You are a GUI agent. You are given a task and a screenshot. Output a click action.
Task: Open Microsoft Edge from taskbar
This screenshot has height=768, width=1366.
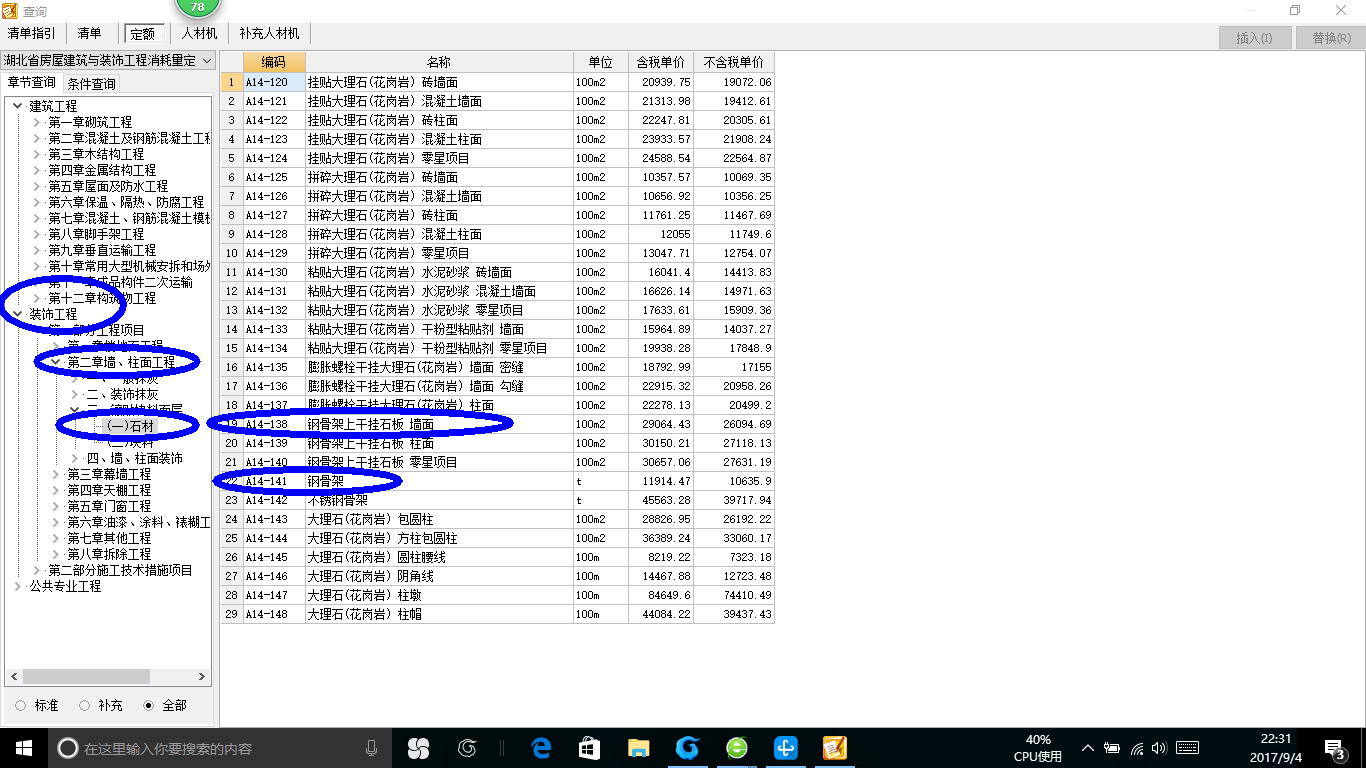click(x=541, y=748)
